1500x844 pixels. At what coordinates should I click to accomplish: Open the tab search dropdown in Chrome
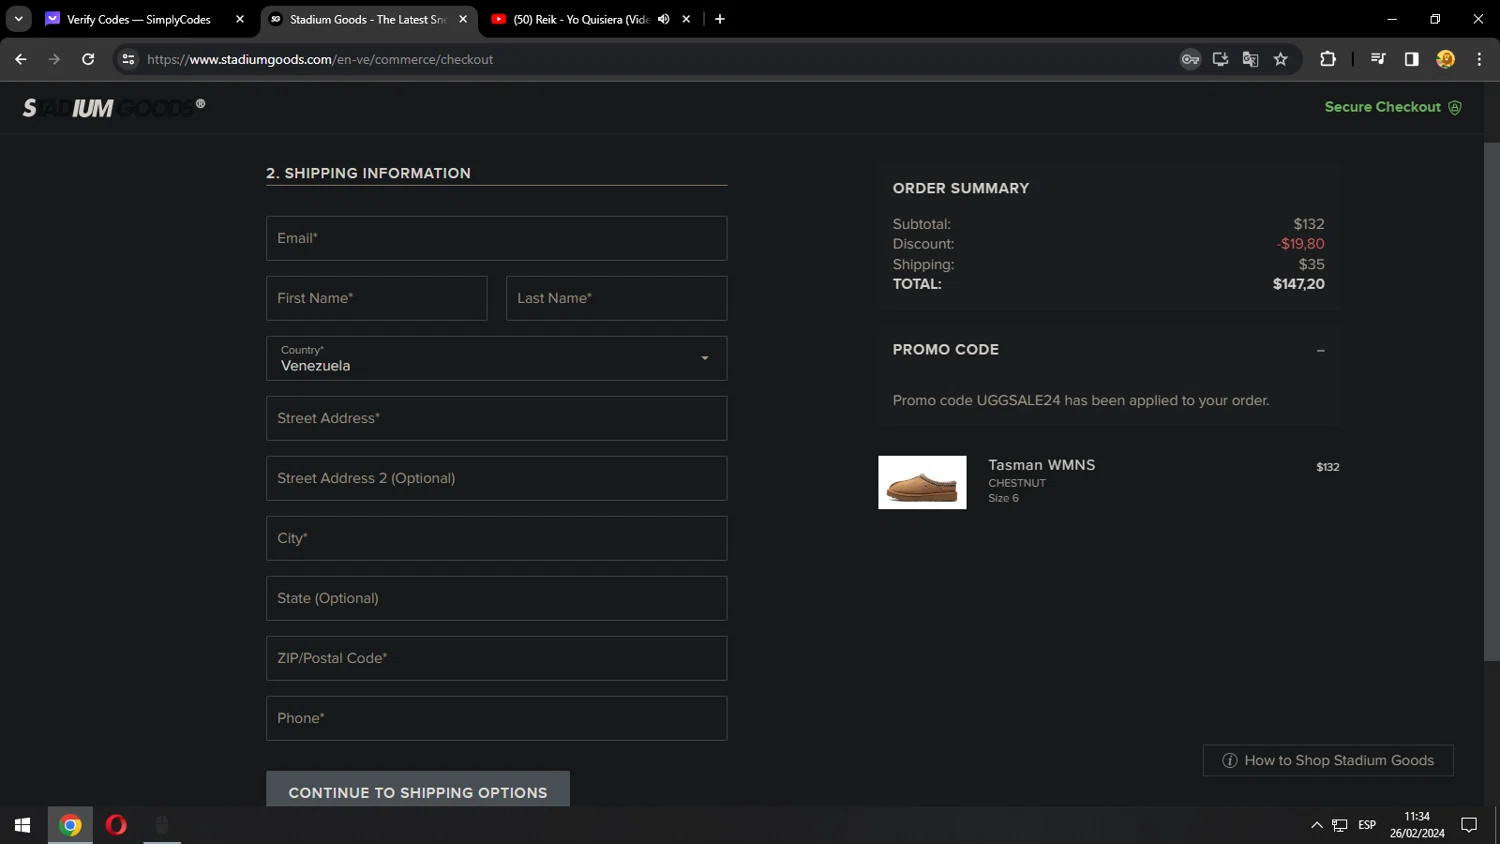tap(18, 19)
